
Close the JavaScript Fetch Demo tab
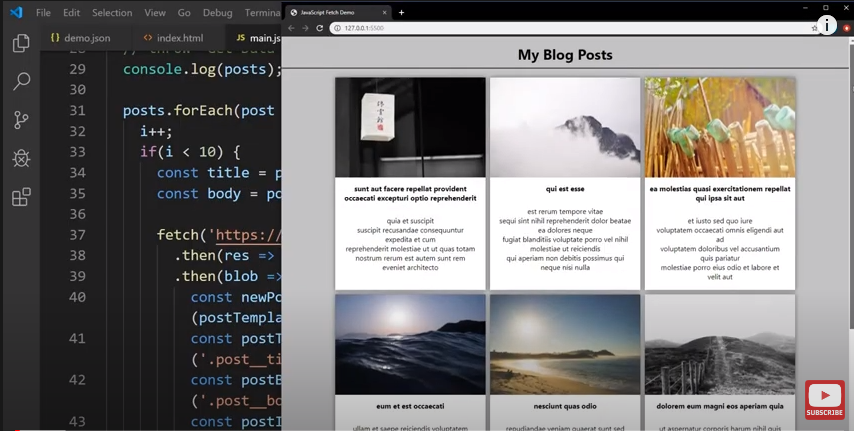385,13
